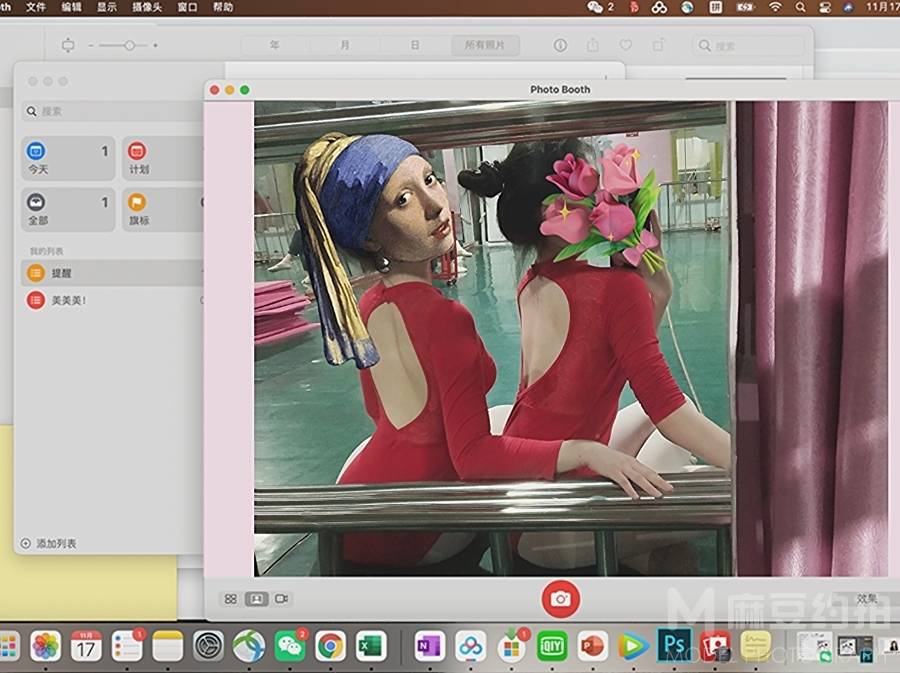Launch Excel from the Dock
Screen dimensions: 900x673
tap(371, 647)
